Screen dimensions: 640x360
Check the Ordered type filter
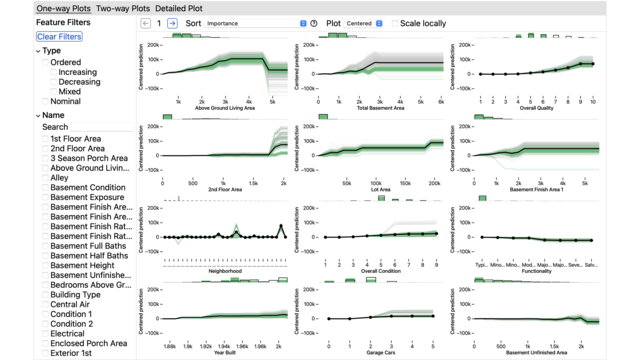click(x=45, y=62)
